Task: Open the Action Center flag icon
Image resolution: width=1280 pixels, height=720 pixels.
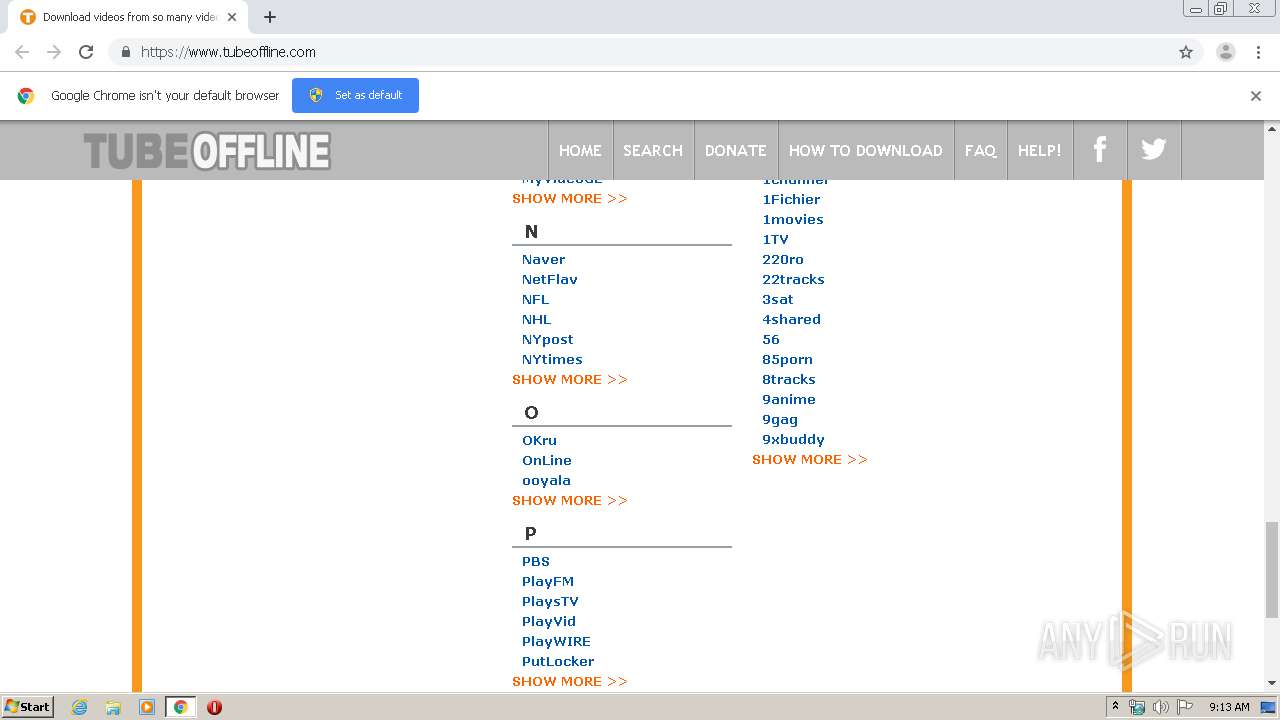Action: tap(1185, 707)
